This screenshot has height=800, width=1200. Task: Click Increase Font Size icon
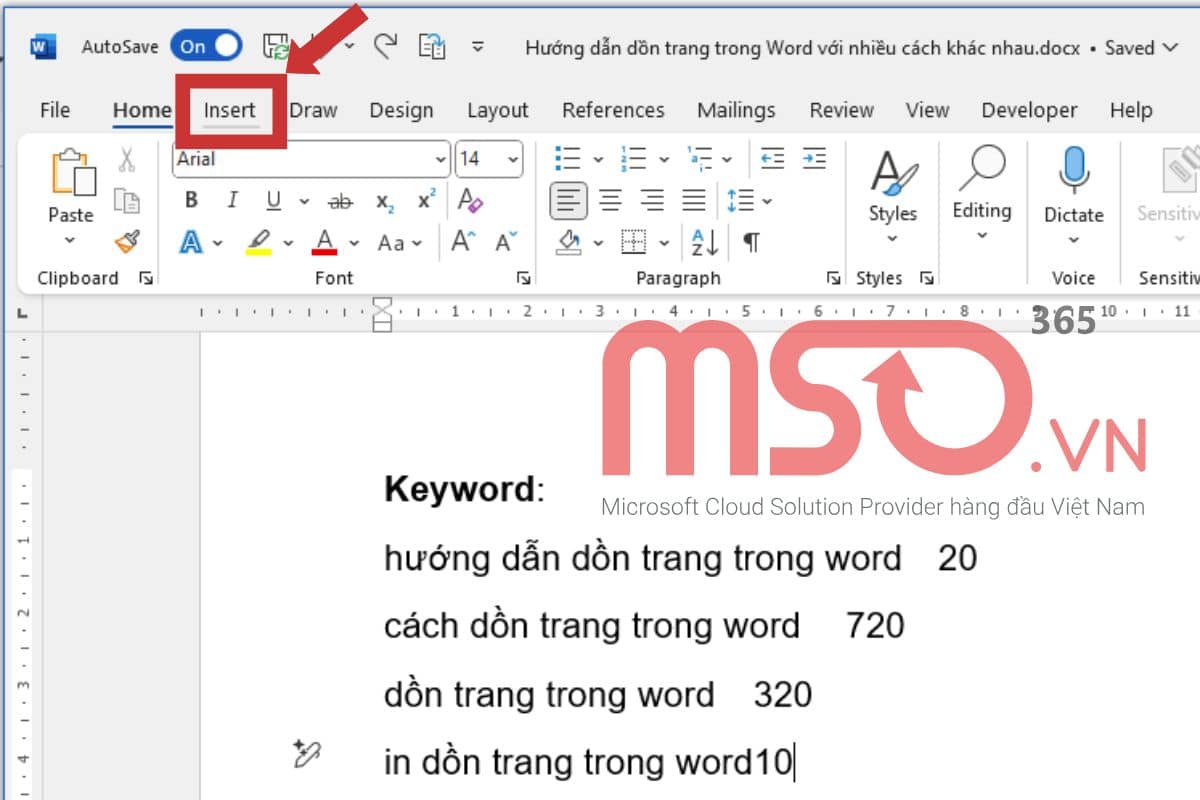[463, 241]
